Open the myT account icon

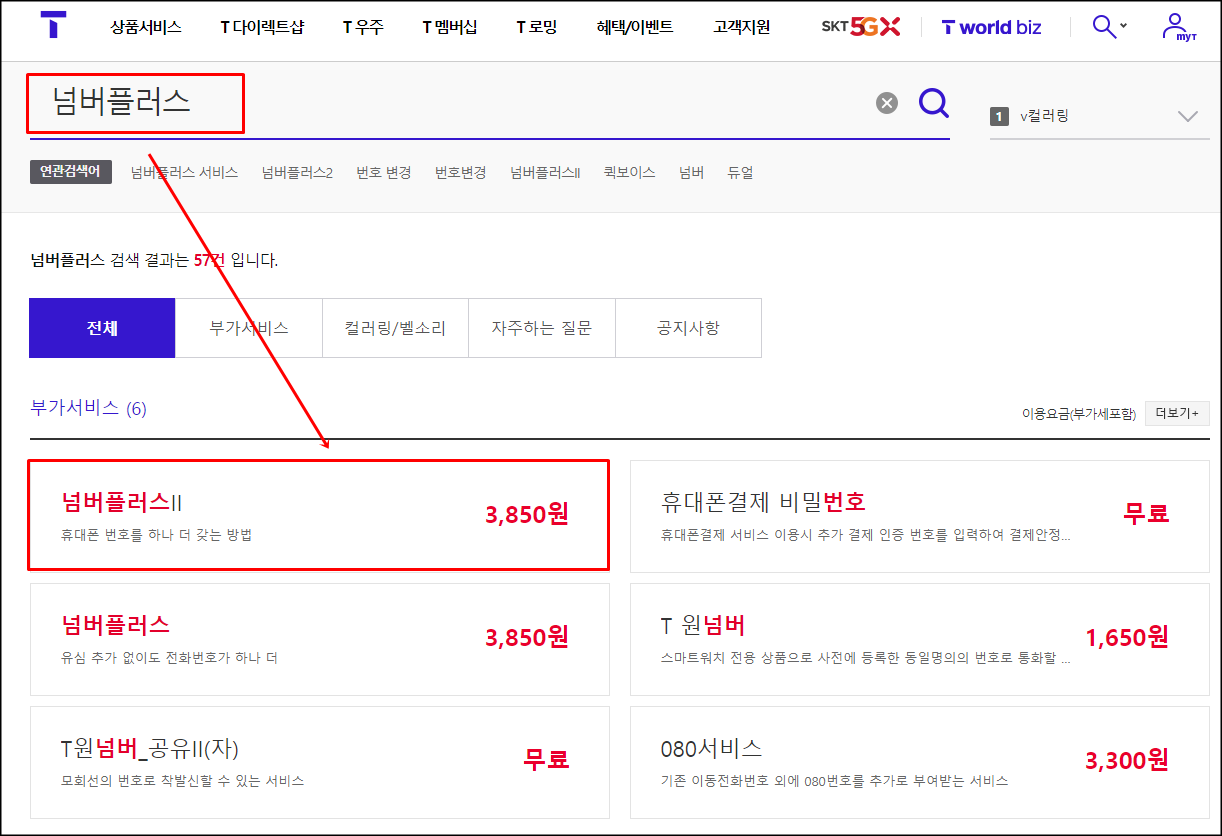click(x=1178, y=27)
